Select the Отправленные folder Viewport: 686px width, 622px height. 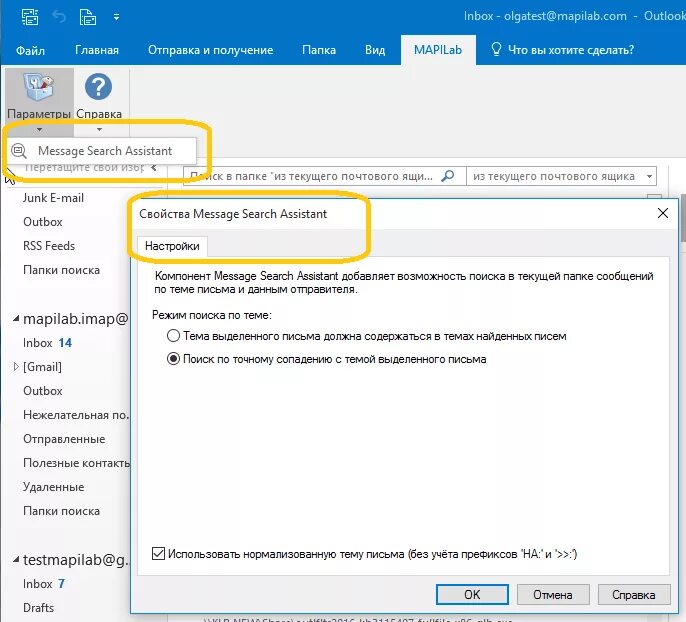(x=64, y=439)
